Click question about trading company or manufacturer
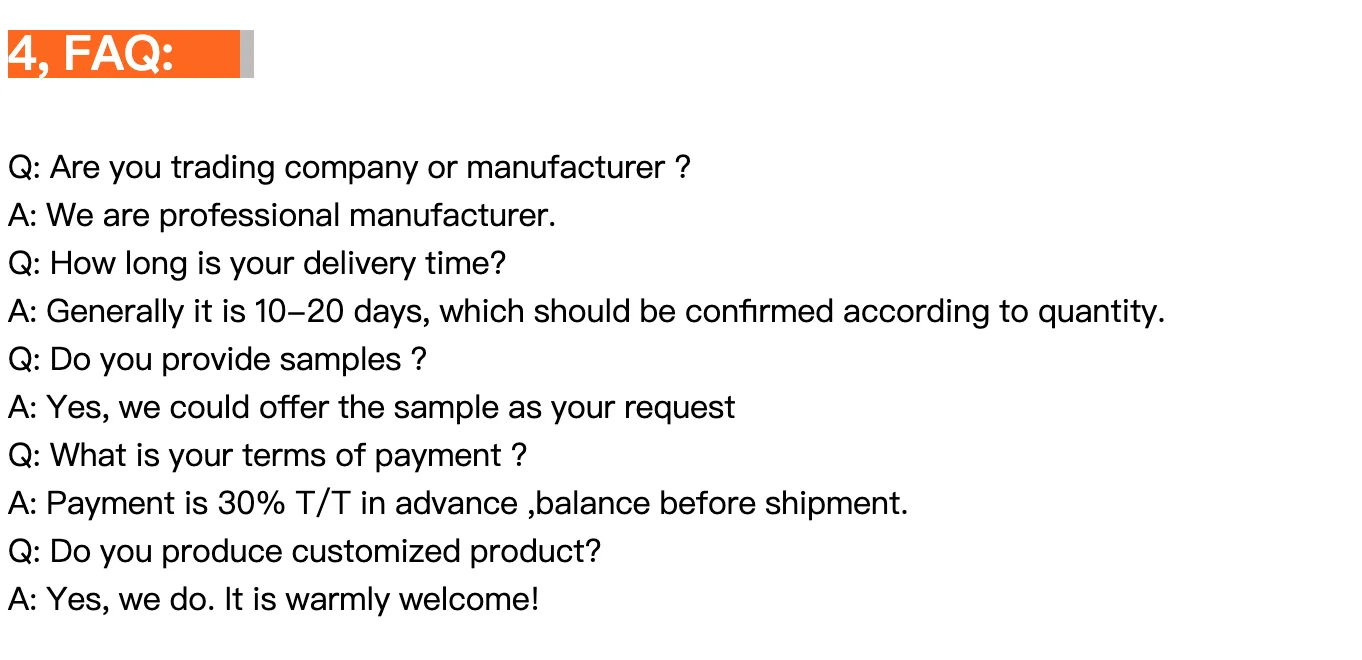Image resolution: width=1362 pixels, height=660 pixels. tap(349, 167)
